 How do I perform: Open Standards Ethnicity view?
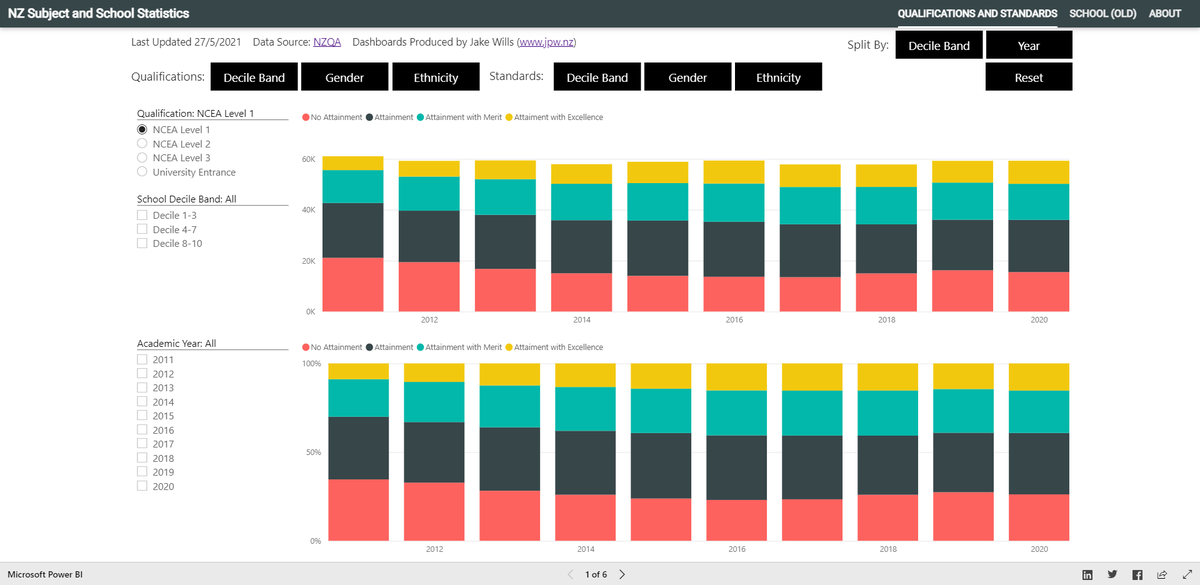(x=779, y=77)
